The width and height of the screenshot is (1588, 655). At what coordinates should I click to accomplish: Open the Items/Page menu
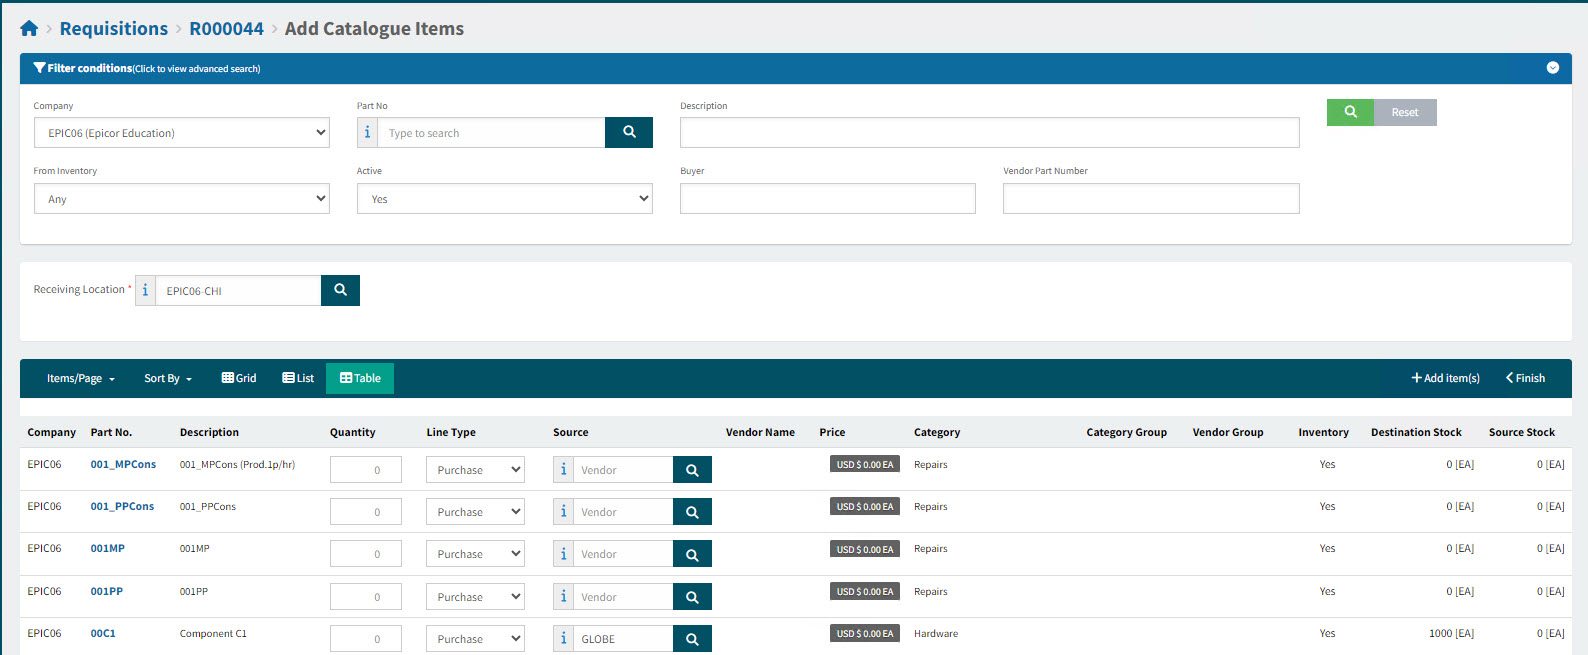[80, 378]
